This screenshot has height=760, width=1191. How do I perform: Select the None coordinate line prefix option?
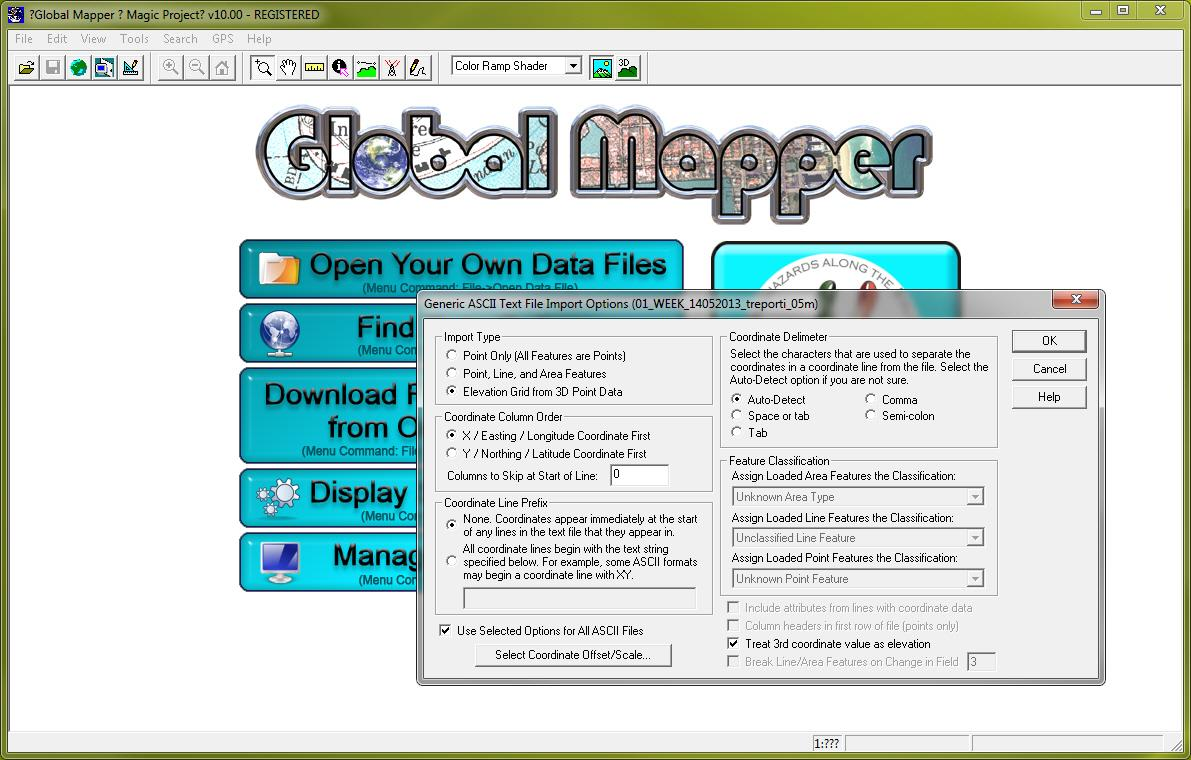pyautogui.click(x=452, y=525)
